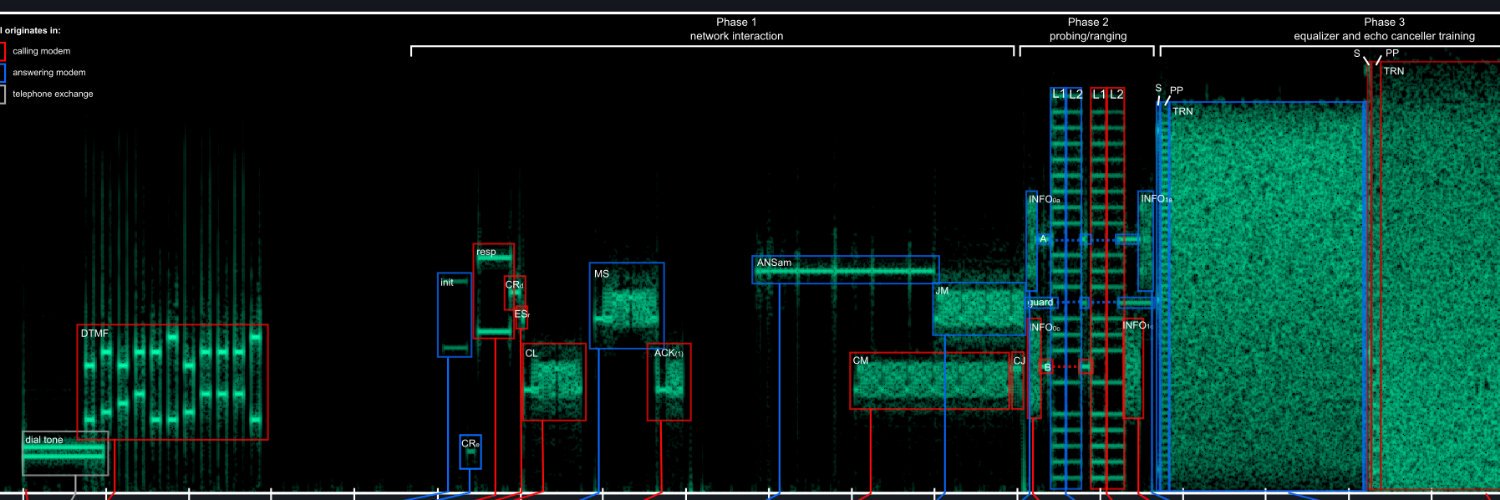Select the 'resp' red signal box
Viewport: 1500px width, 500px height.
coord(493,291)
